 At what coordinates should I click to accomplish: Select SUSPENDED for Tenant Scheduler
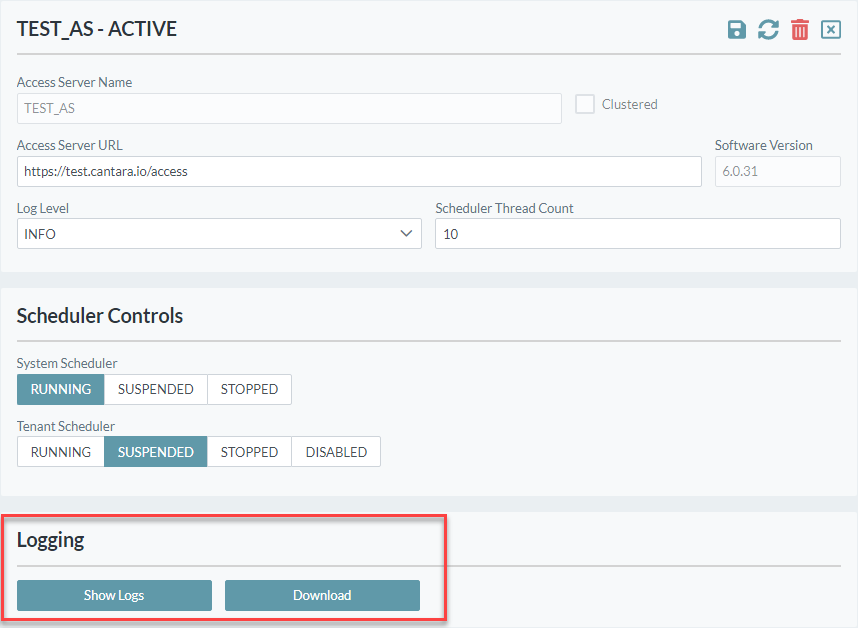155,452
